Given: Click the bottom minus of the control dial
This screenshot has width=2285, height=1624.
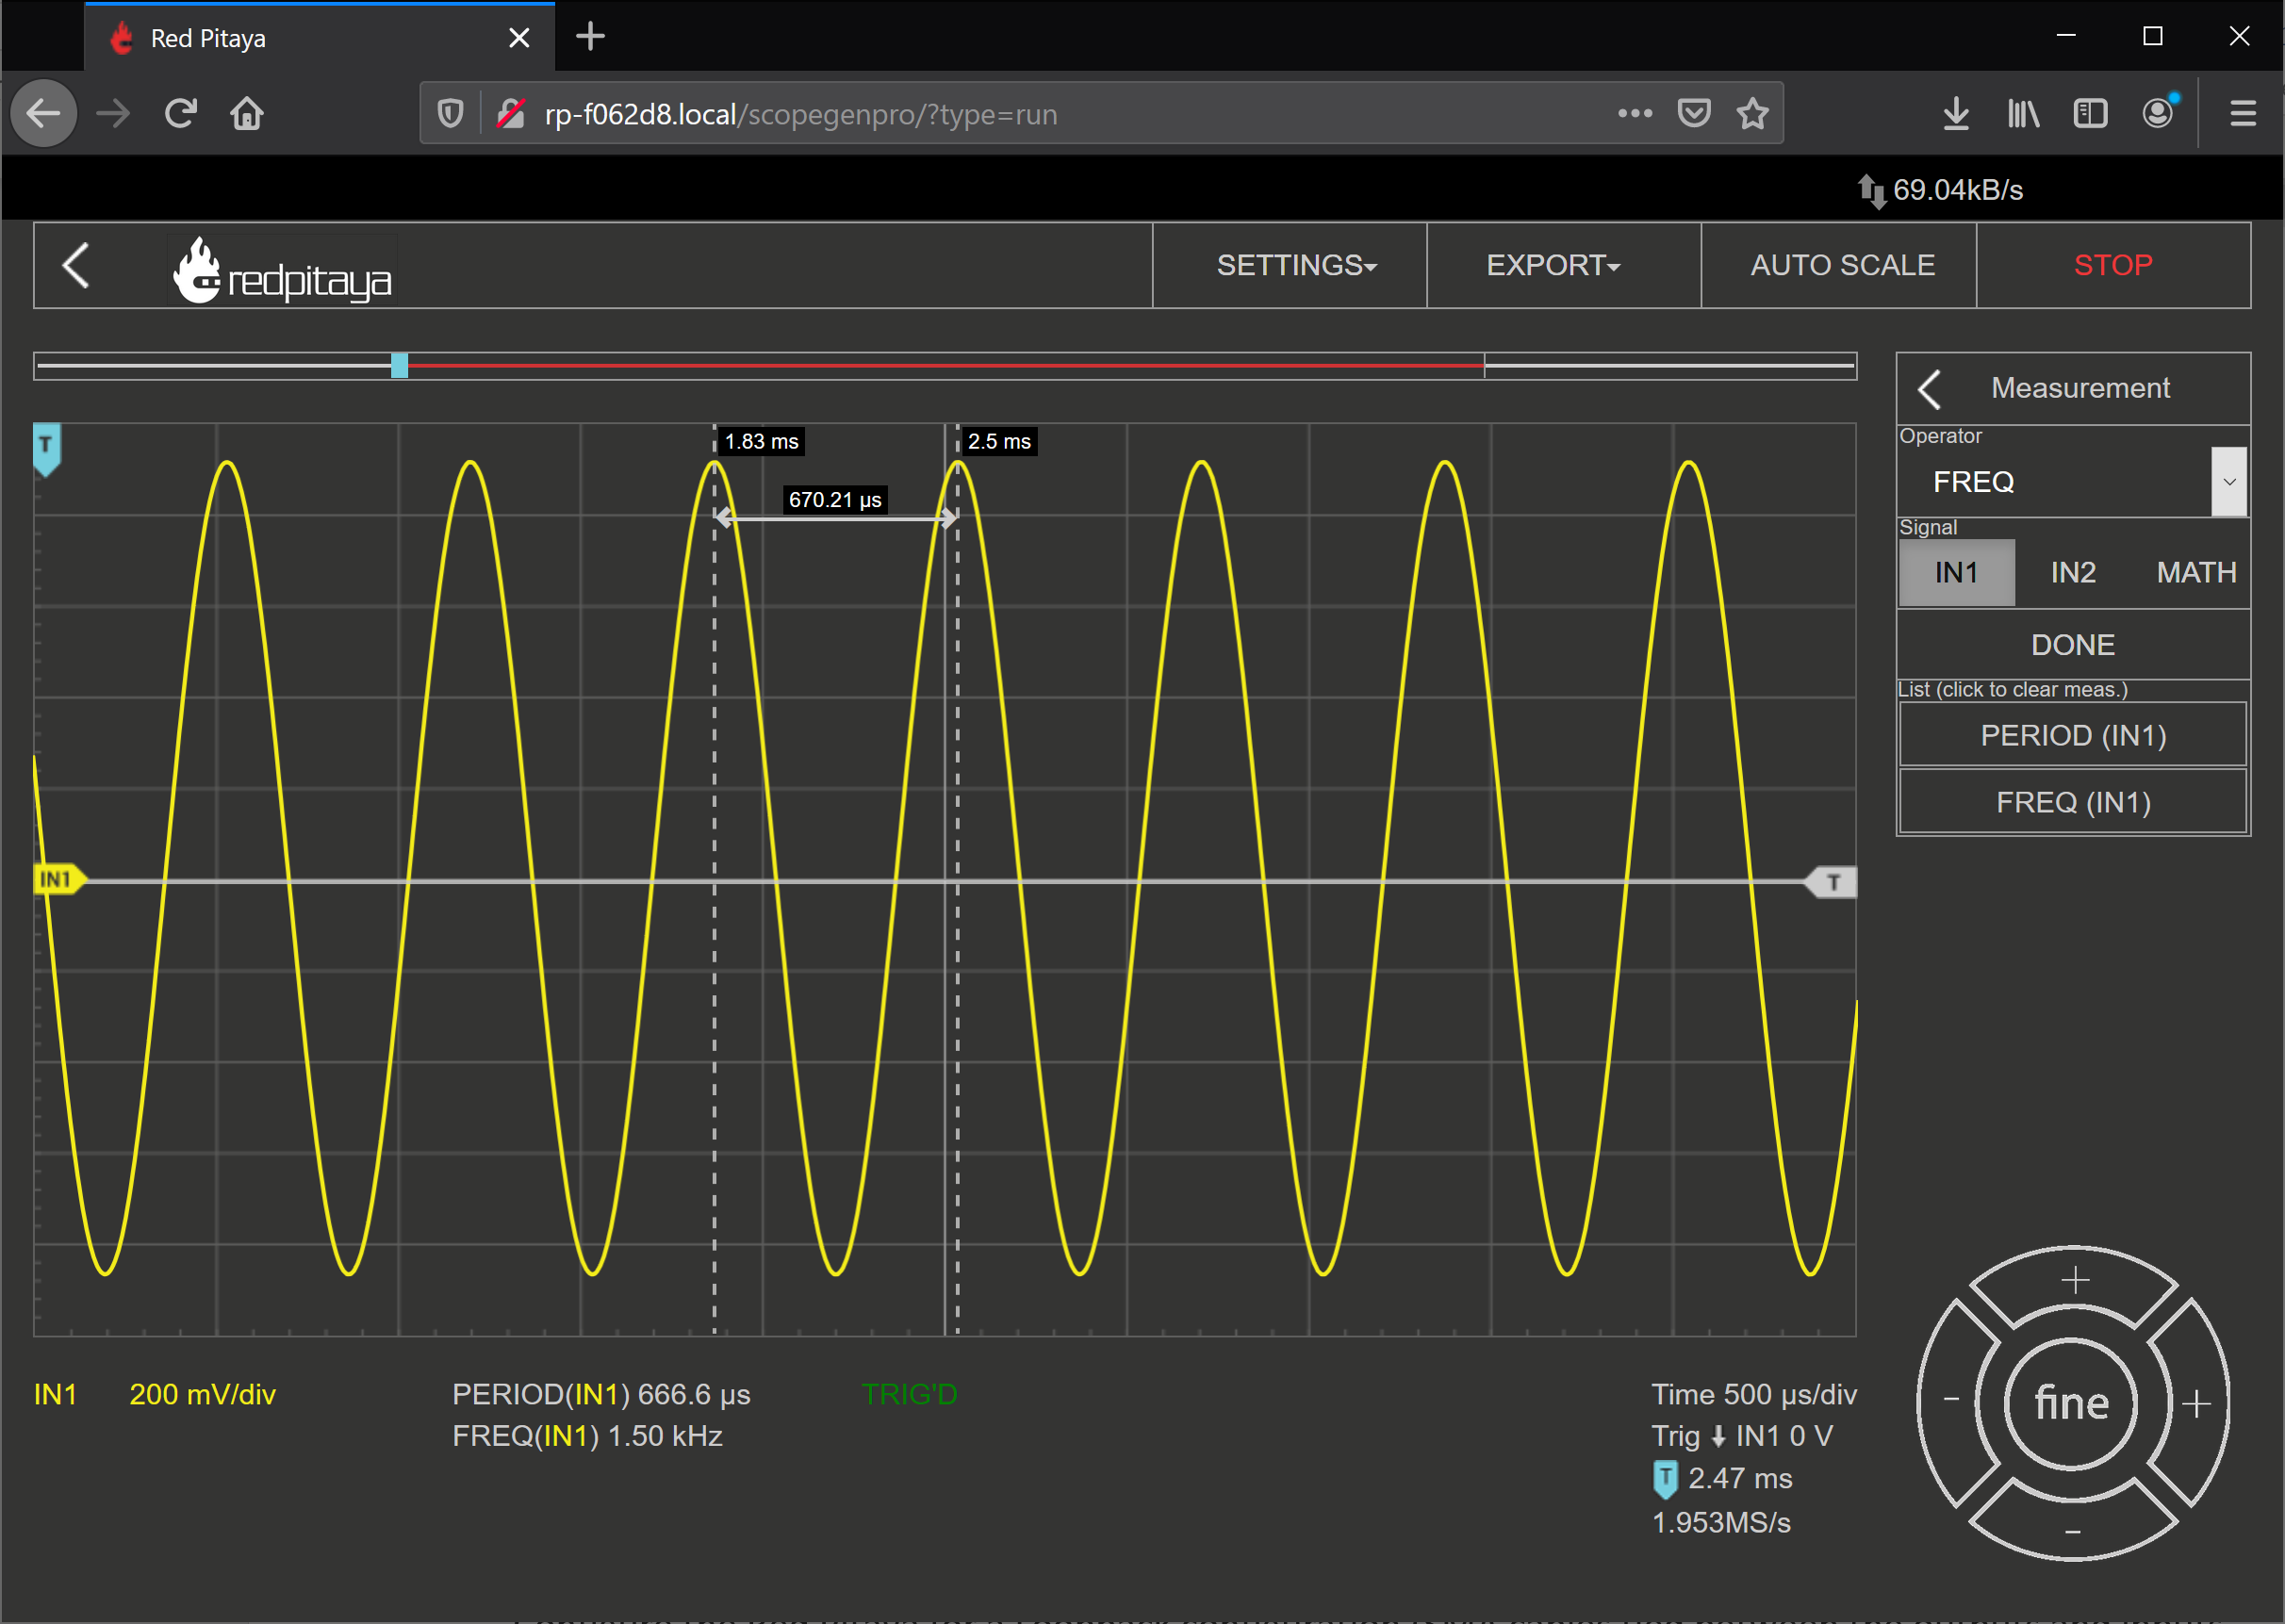Looking at the screenshot, I should (2073, 1531).
